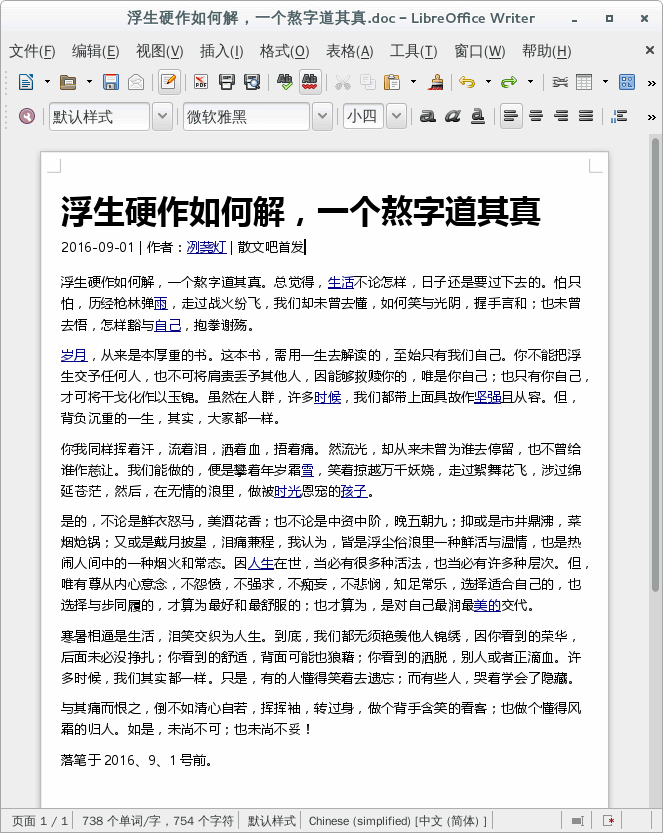Open the 坚强 hyperlink

pos(488,397)
